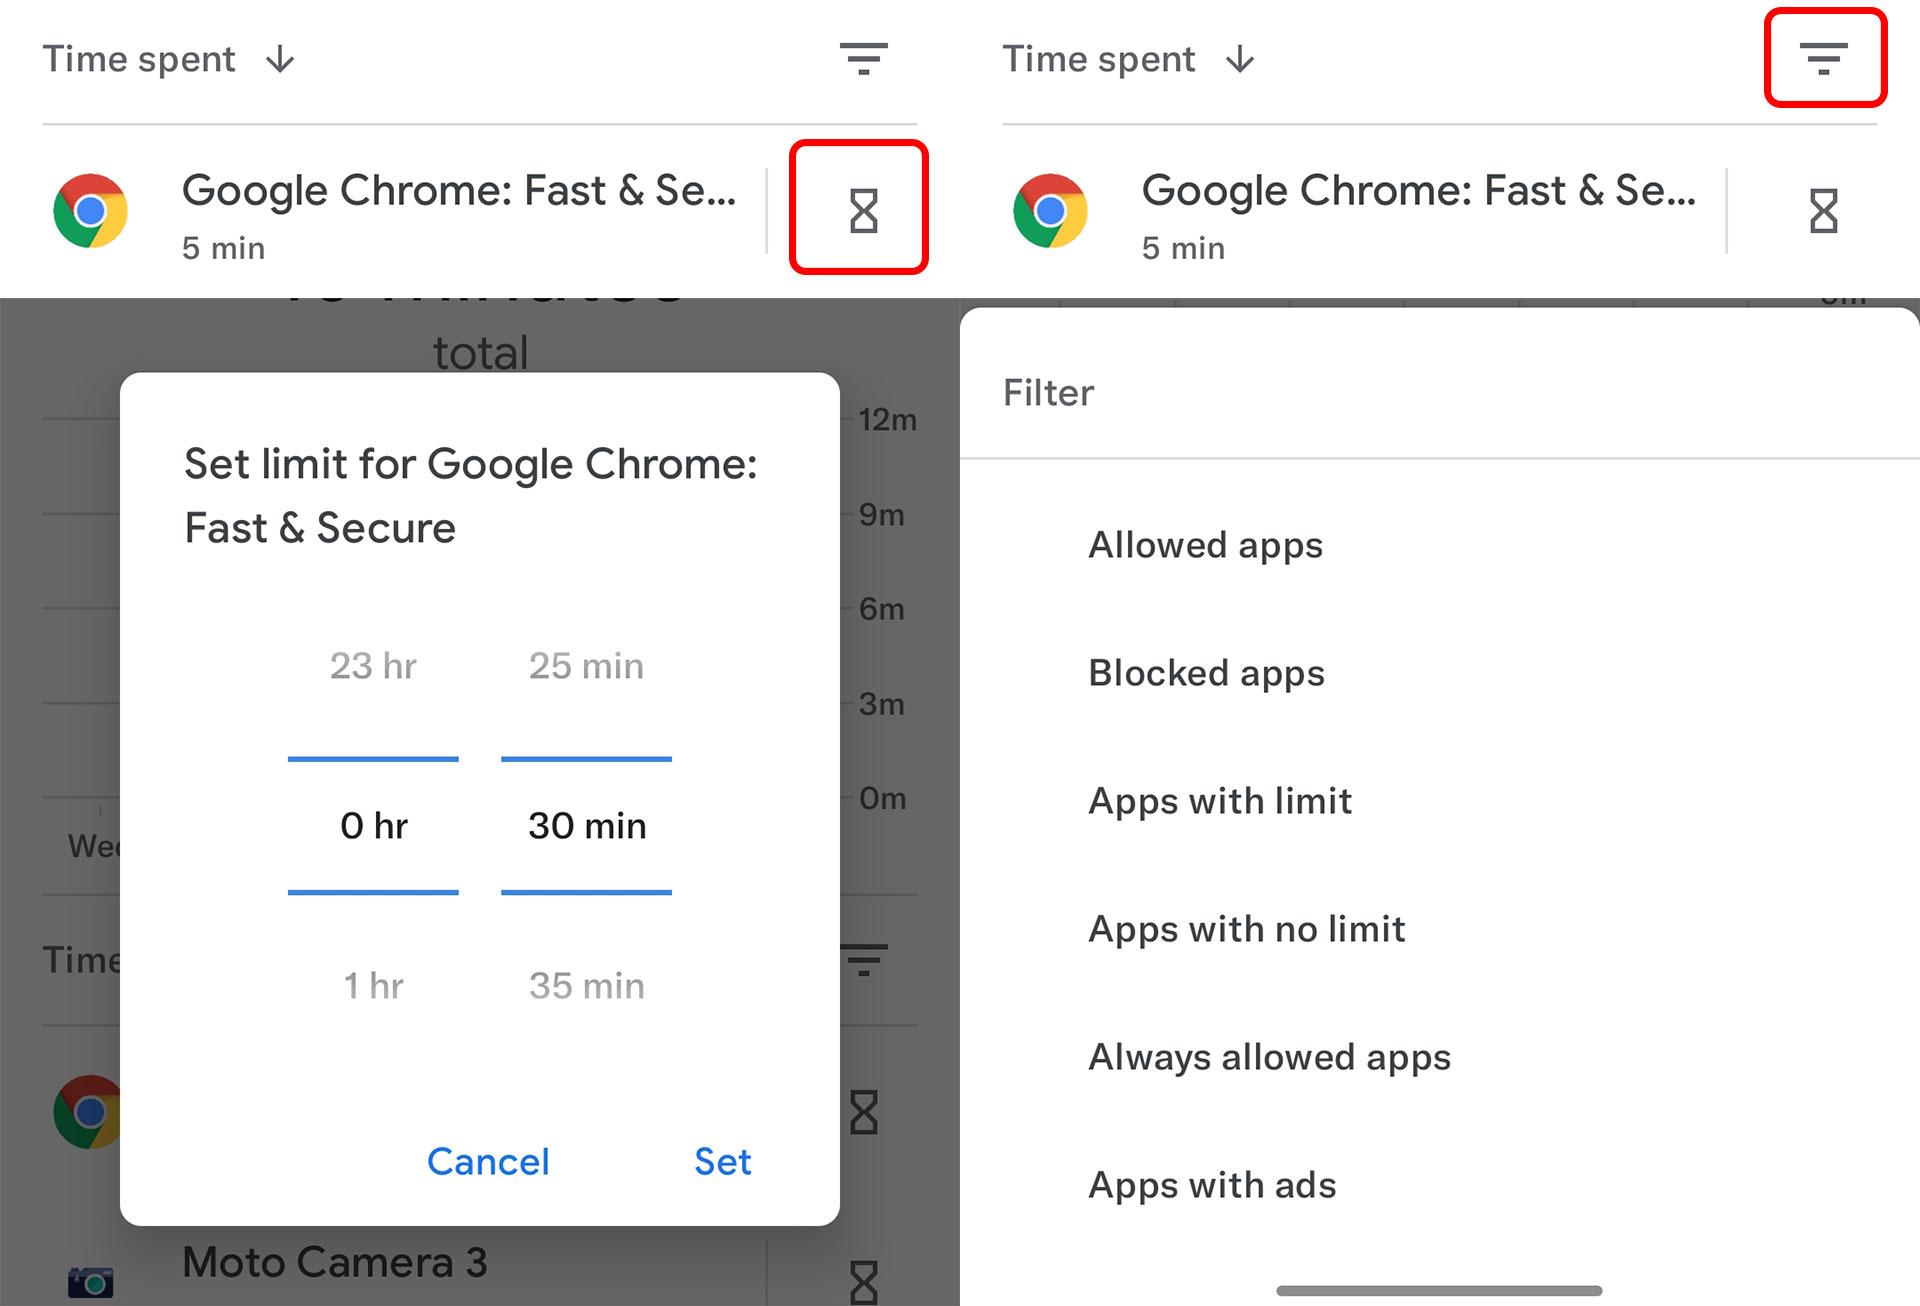Filter by Apps with limit
The height and width of the screenshot is (1306, 1920).
pos(1220,802)
